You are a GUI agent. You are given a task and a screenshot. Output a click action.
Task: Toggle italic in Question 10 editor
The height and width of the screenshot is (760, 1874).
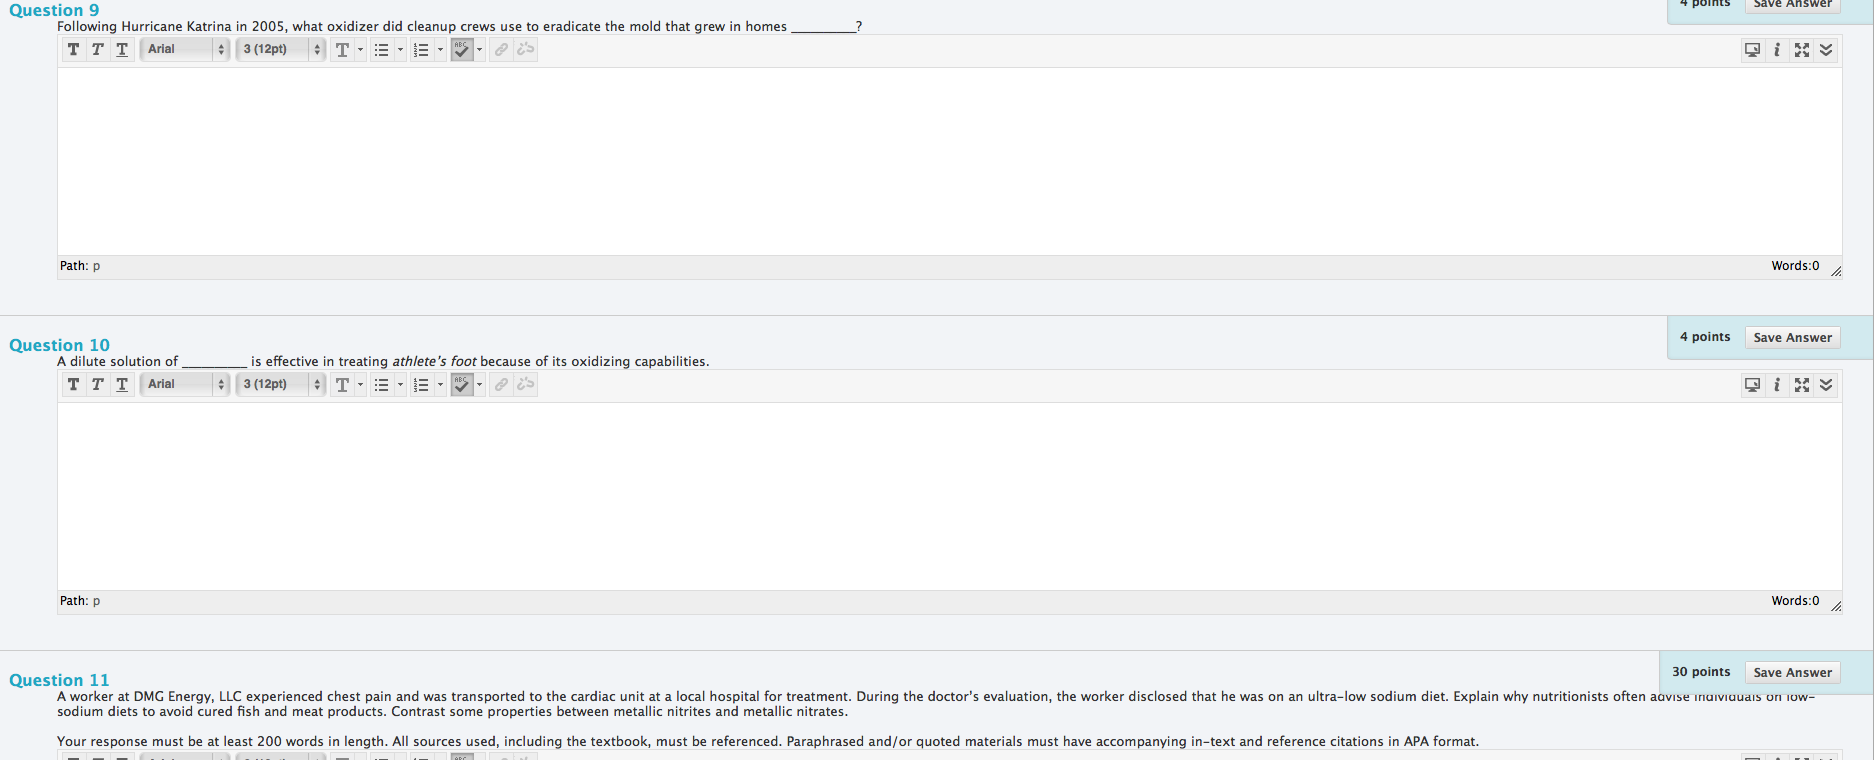coord(98,385)
